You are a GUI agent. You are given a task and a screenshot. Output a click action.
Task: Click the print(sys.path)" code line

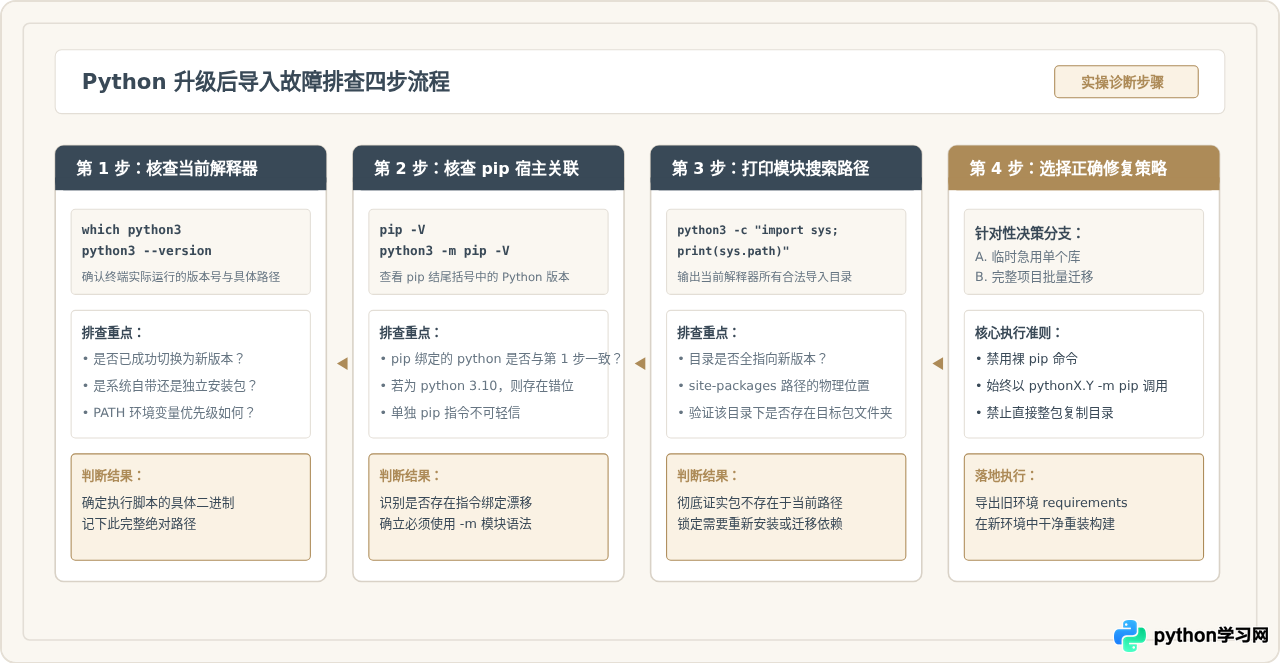coord(733,251)
